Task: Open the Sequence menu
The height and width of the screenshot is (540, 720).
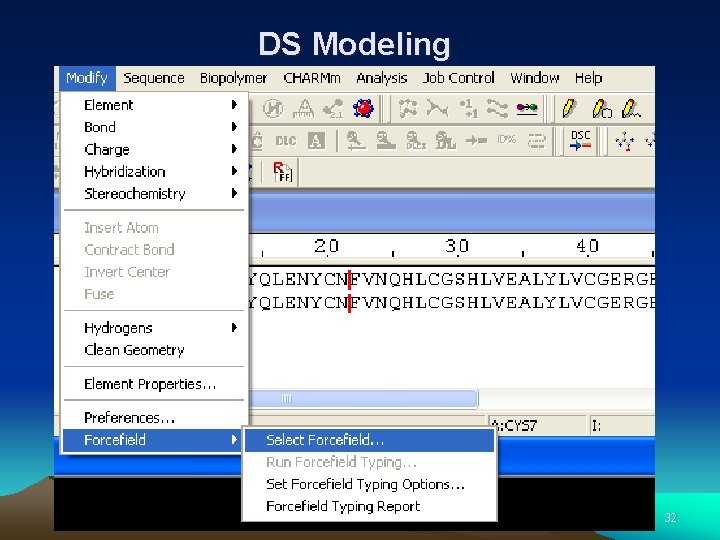Action: (x=154, y=78)
